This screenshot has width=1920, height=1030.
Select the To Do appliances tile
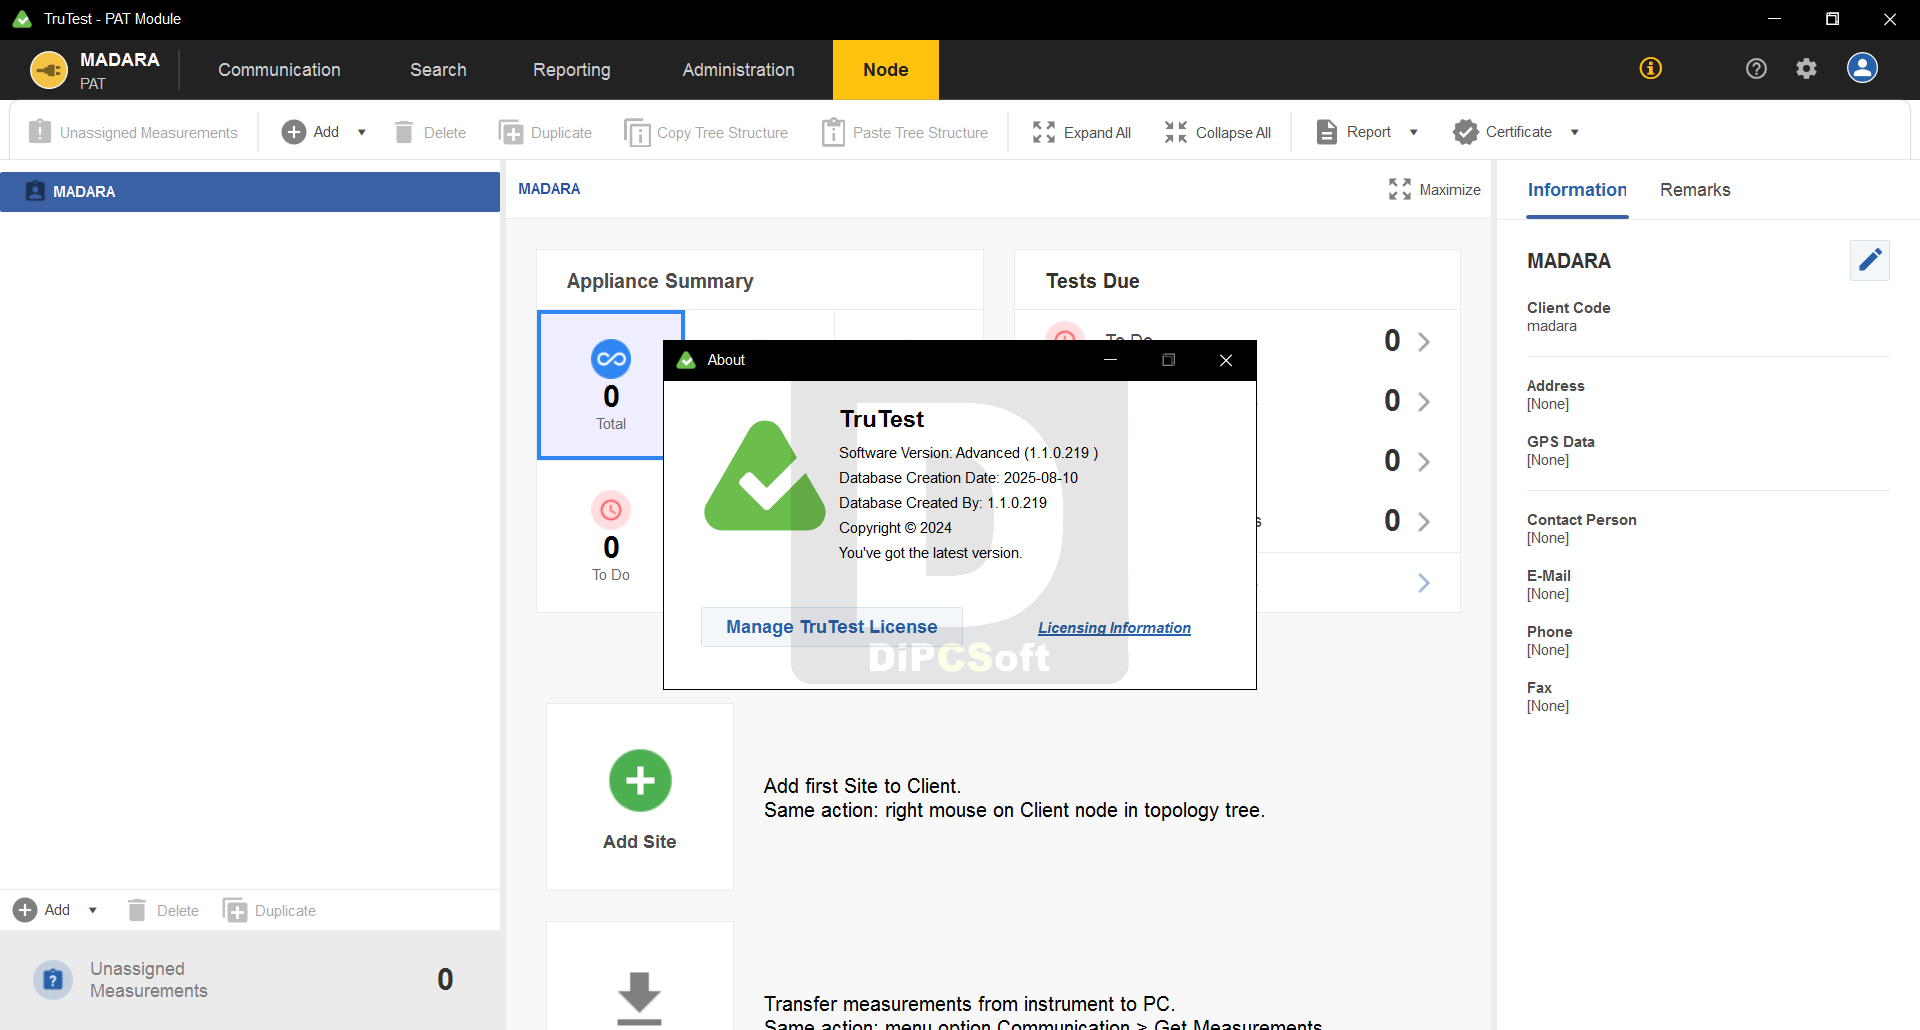611,537
